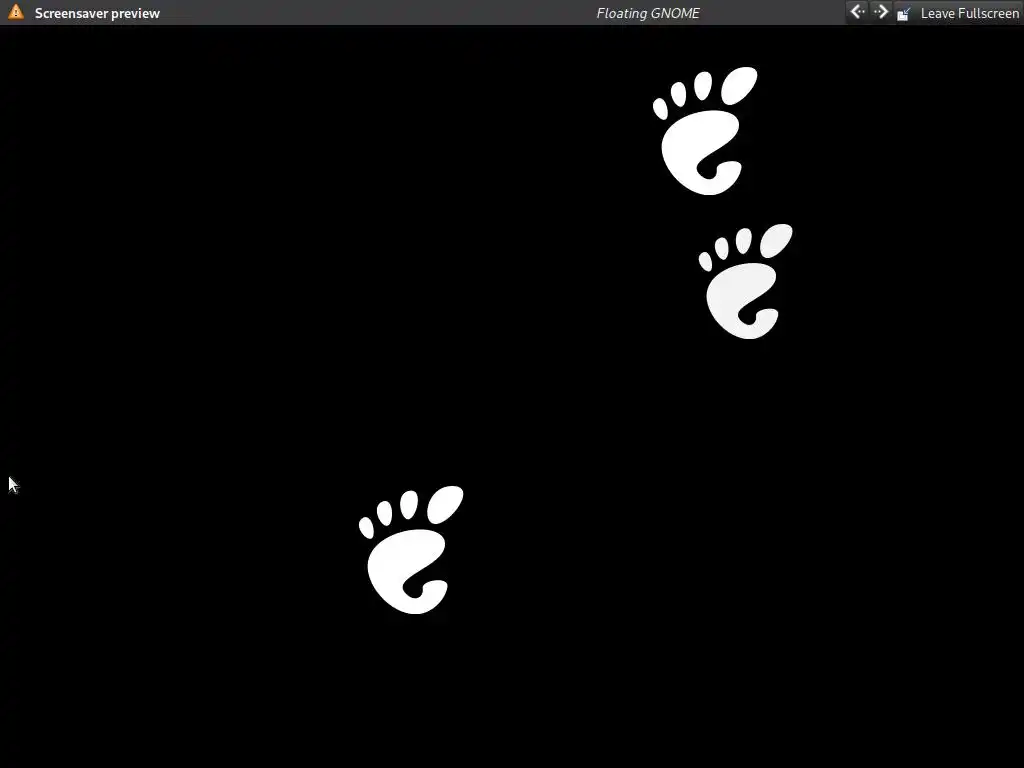This screenshot has height=768, width=1024.
Task: Click the Leave Fullscreen button
Action: pos(958,13)
